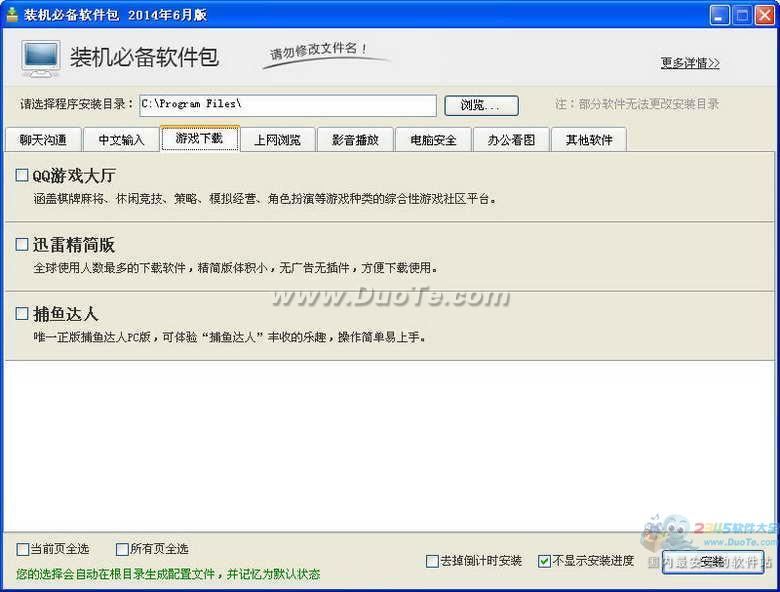The width and height of the screenshot is (780, 592).
Task: Minimize the 装机必备软件包 window
Action: click(x=719, y=15)
